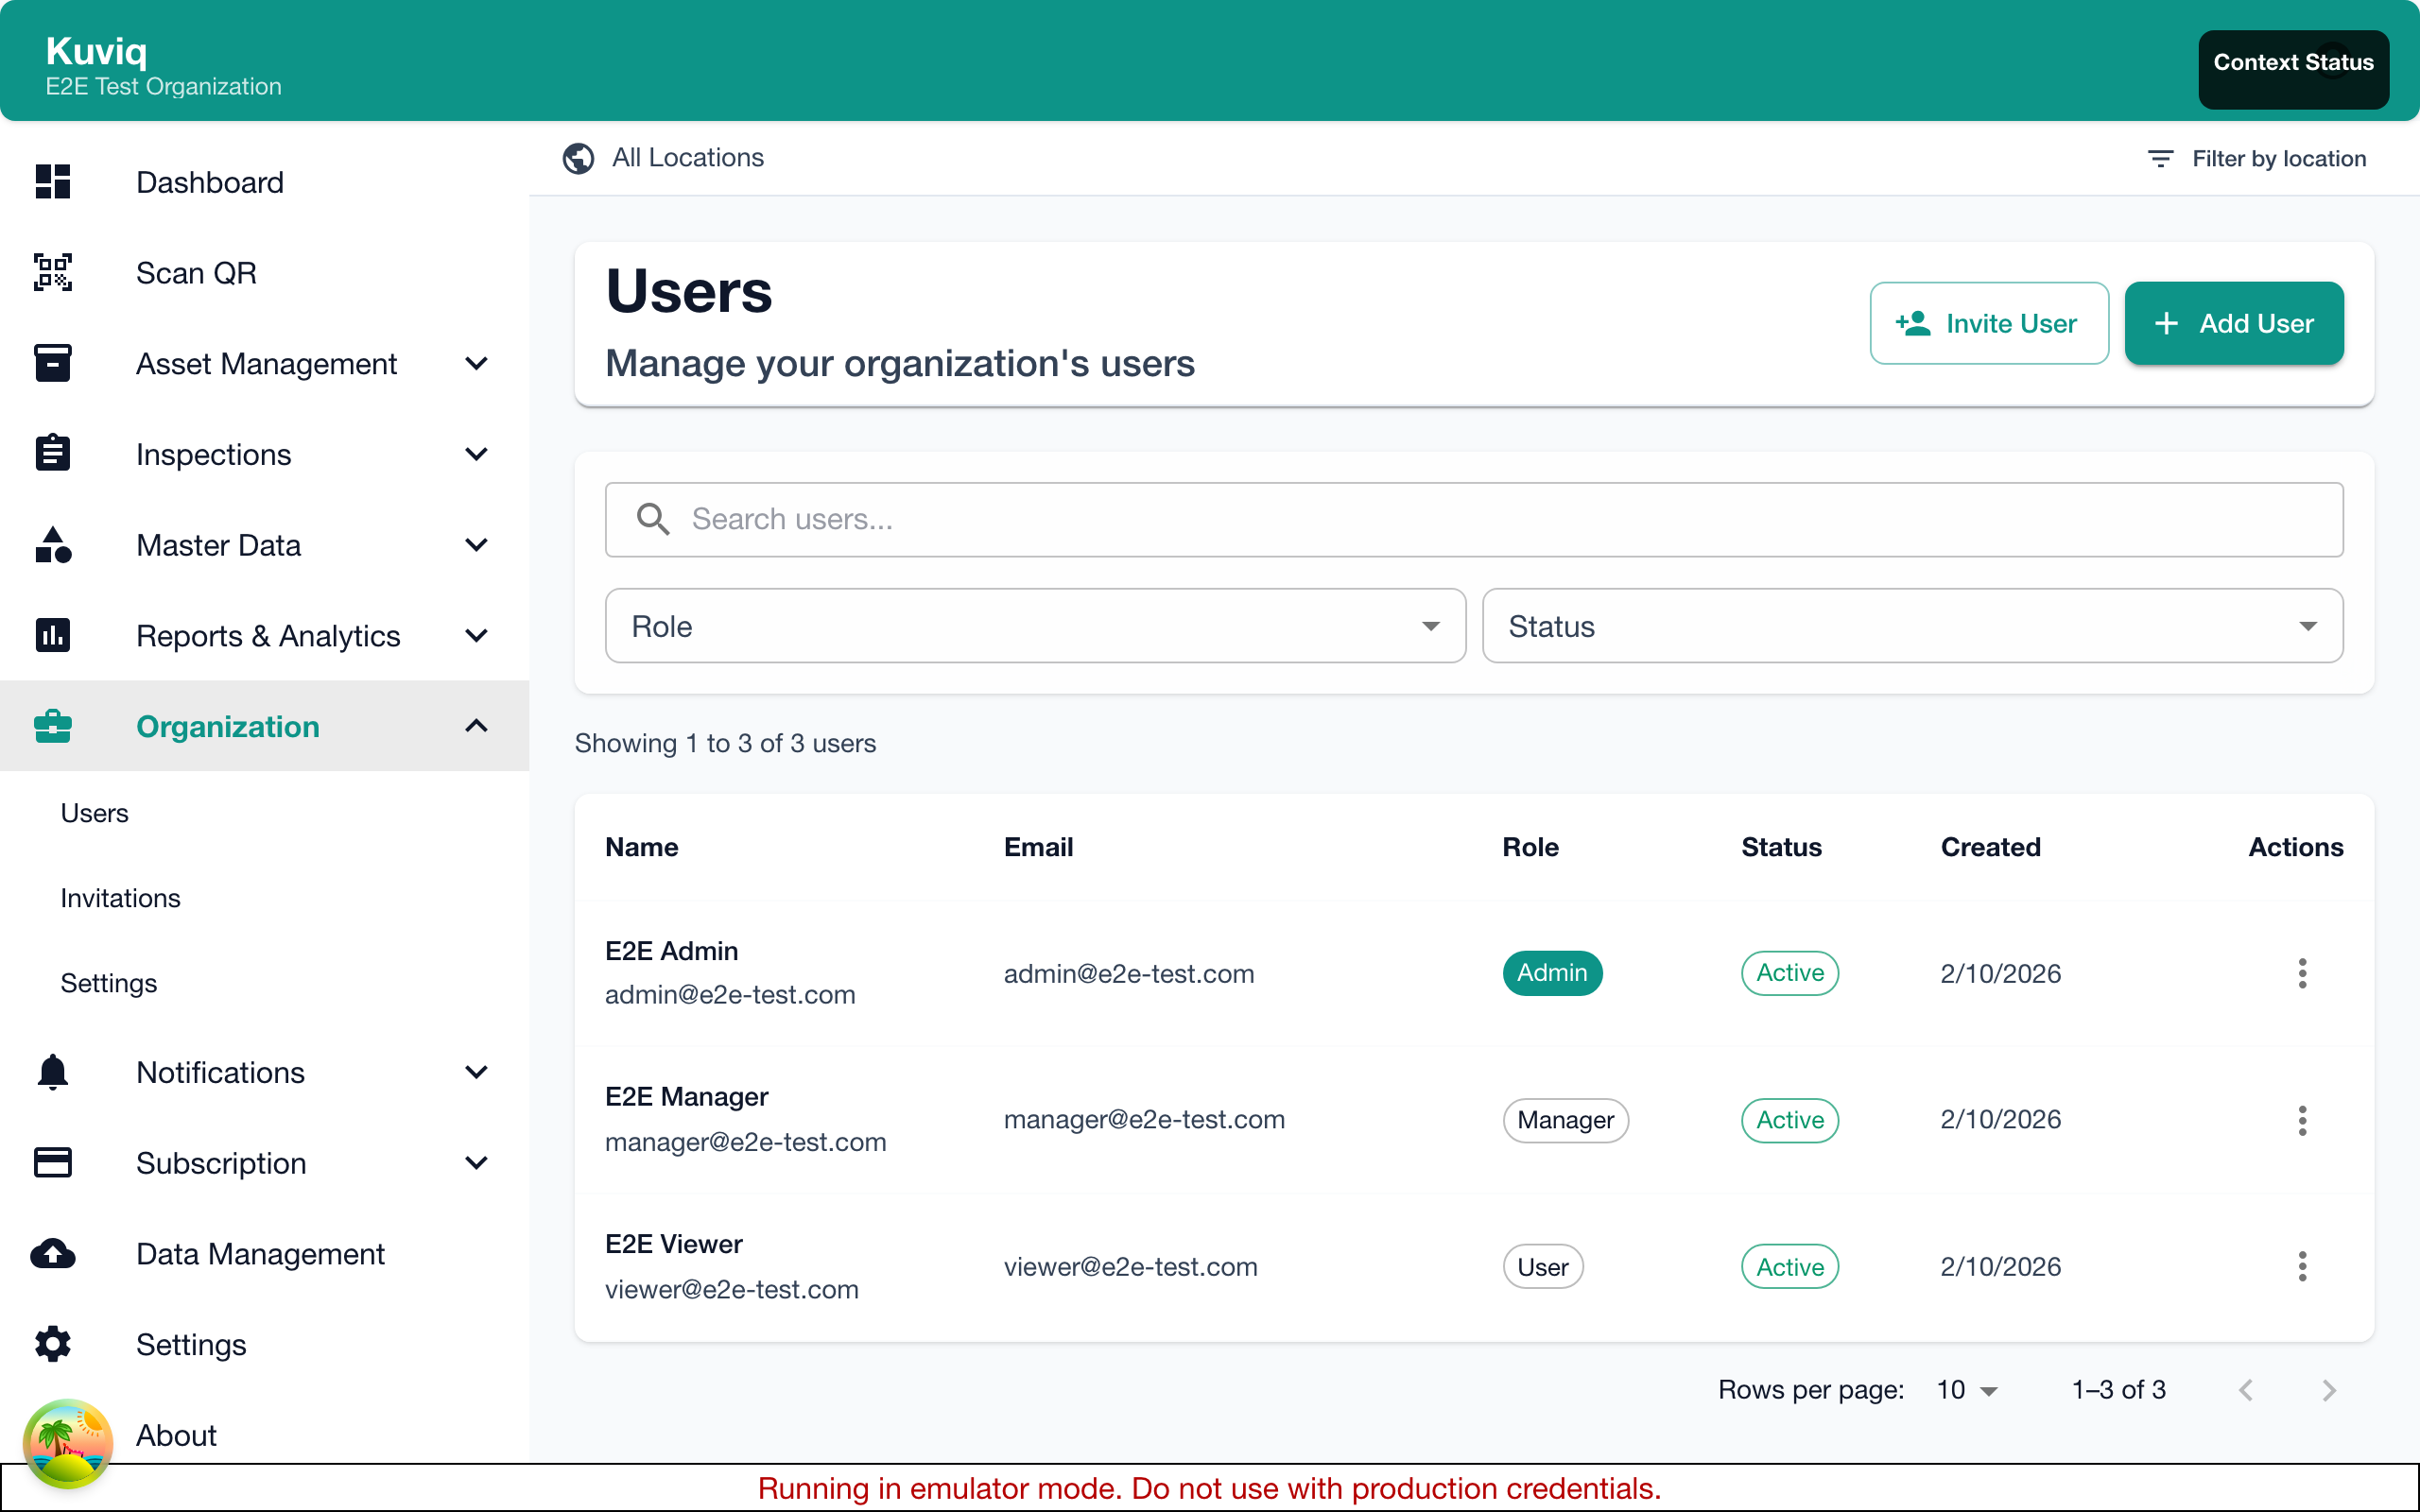Open Data Management via the cloud upload icon
Viewport: 2420px width, 1512px height.
[x=52, y=1253]
